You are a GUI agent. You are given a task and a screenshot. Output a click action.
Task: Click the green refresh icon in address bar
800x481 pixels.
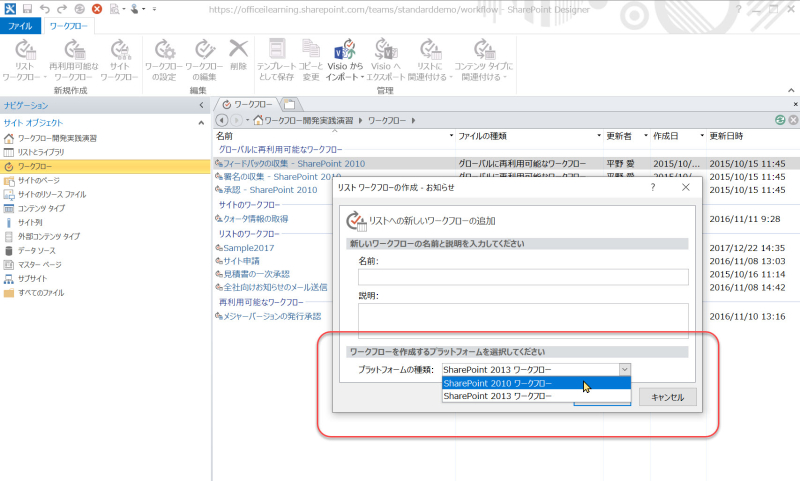point(780,120)
